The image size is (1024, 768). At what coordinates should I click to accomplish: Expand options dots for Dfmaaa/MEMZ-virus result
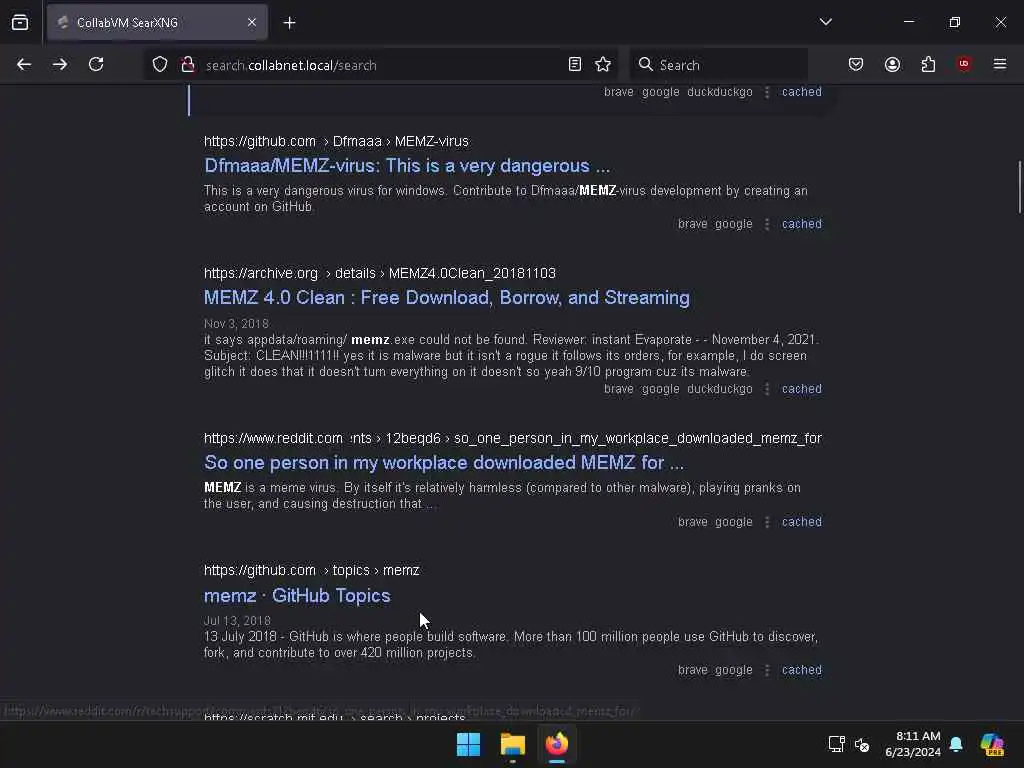tap(767, 224)
